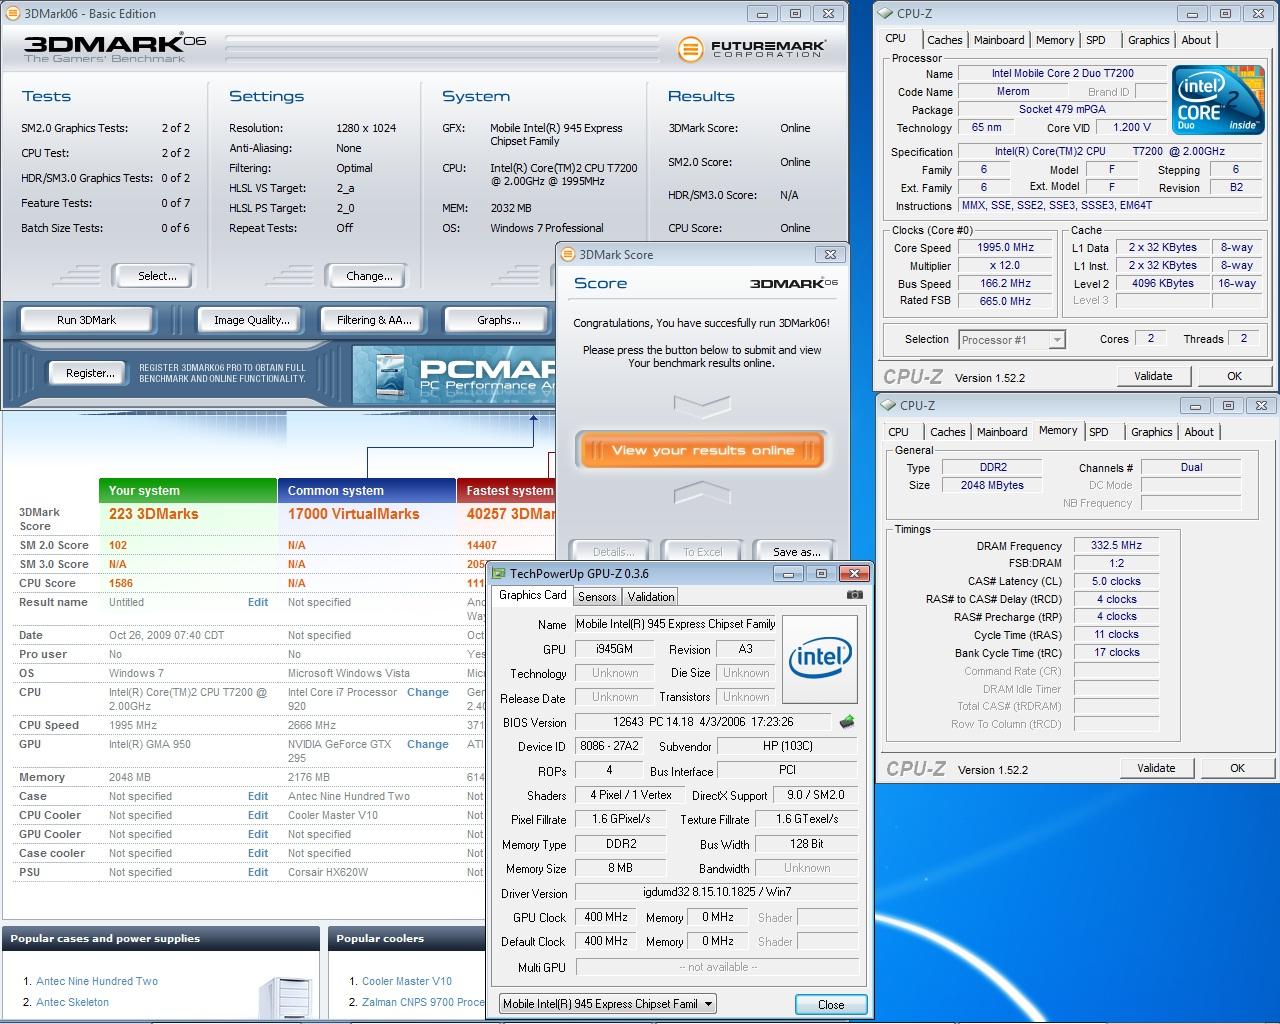
Task: Click Validate in the CPU-Z Memory window
Action: pos(1156,768)
